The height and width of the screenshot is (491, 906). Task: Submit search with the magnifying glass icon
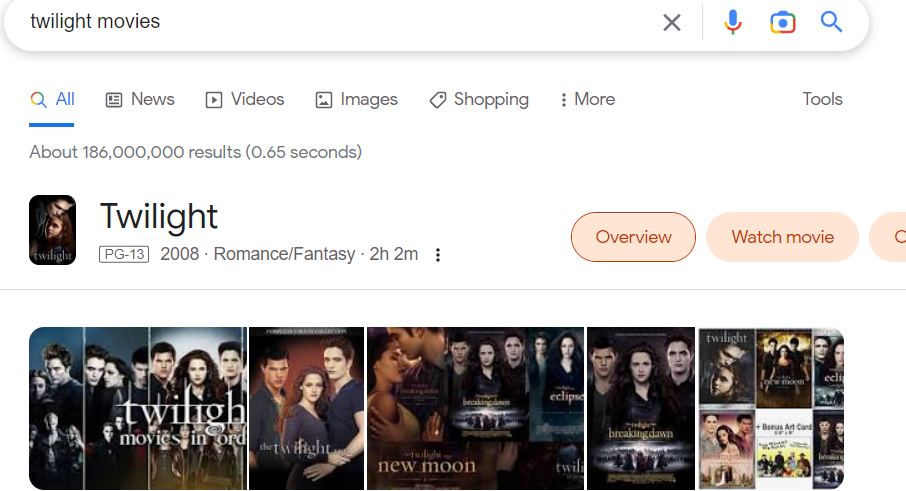tap(831, 22)
